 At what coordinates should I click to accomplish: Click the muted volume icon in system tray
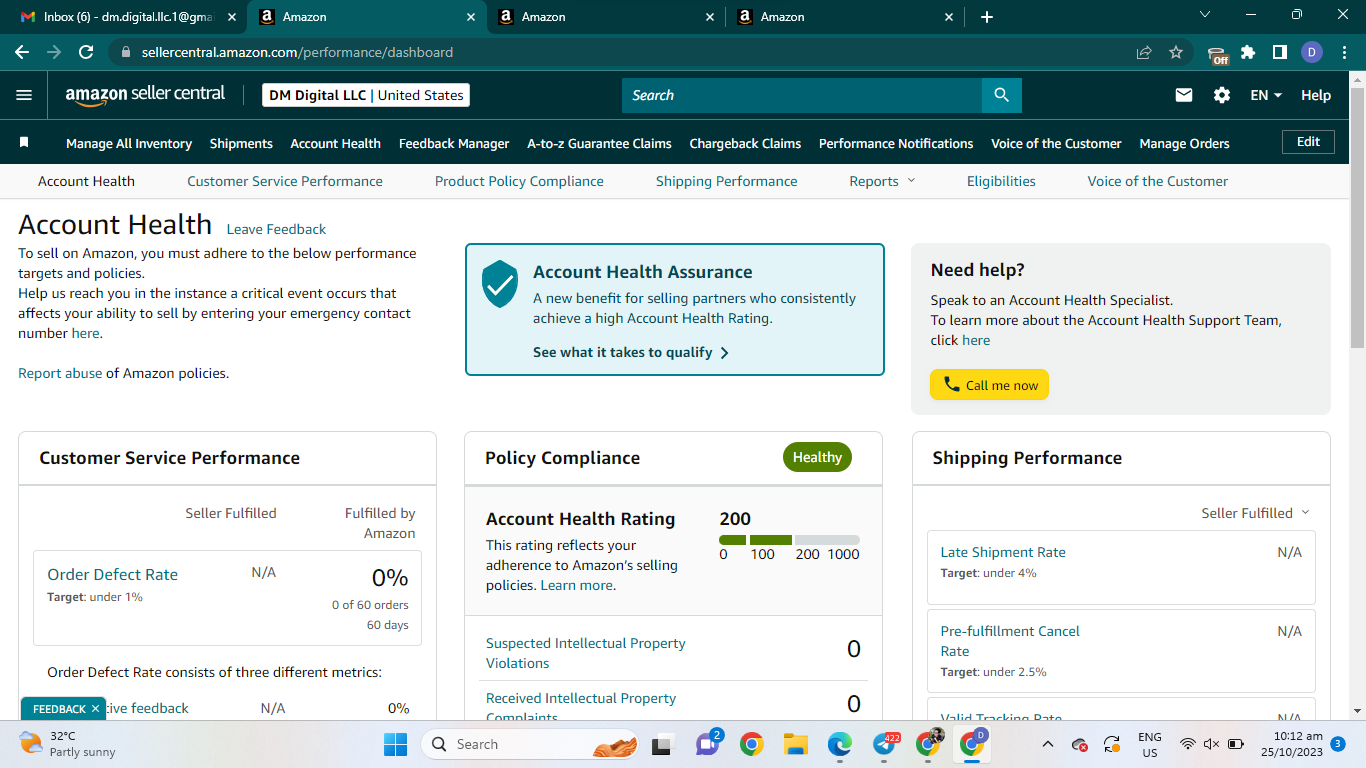(1211, 744)
